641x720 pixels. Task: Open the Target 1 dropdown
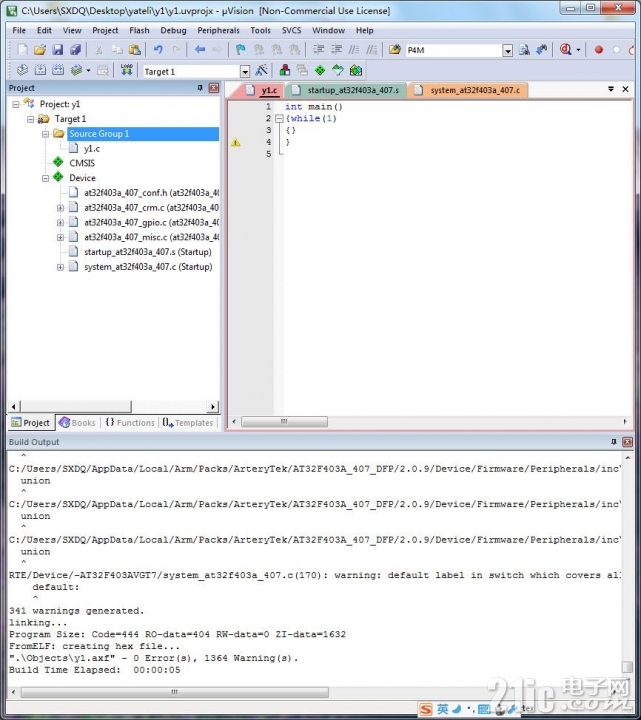click(245, 72)
